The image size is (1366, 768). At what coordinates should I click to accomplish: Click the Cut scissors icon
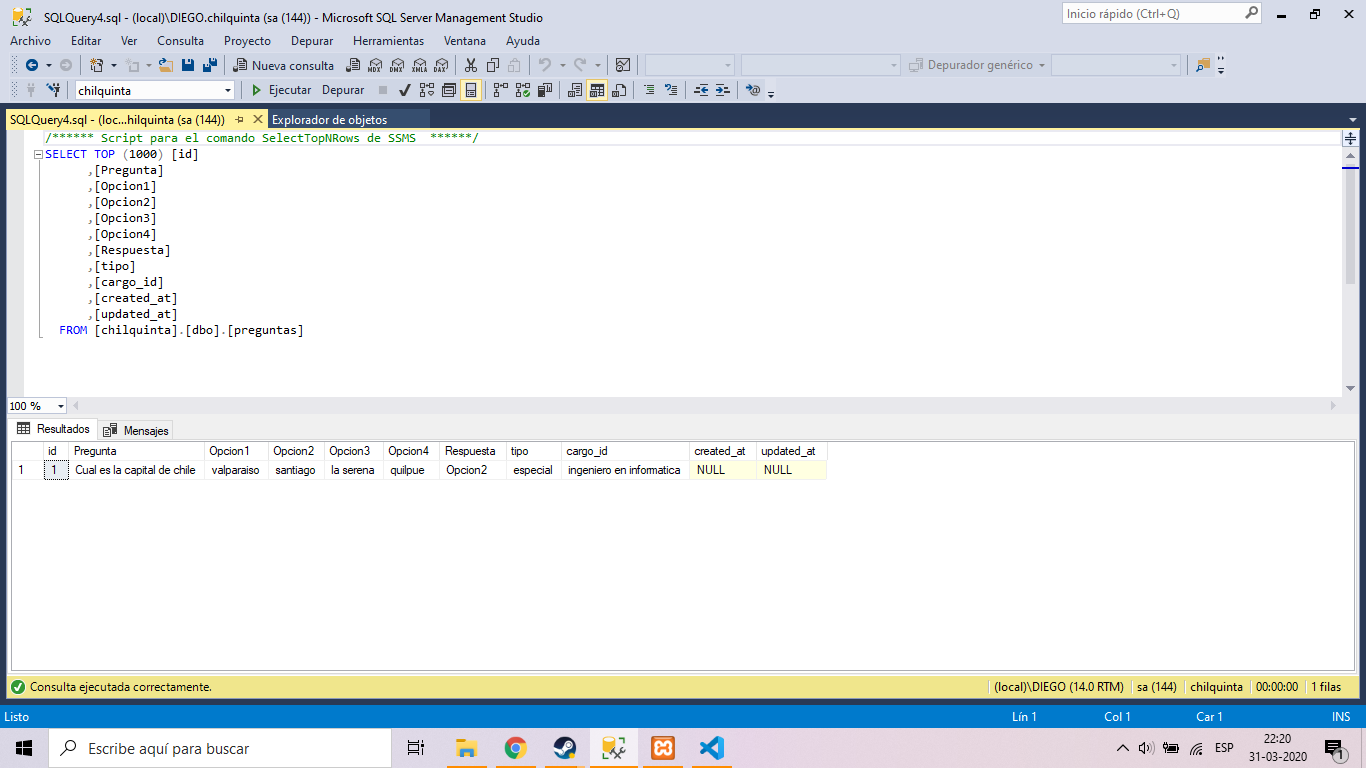tap(470, 65)
